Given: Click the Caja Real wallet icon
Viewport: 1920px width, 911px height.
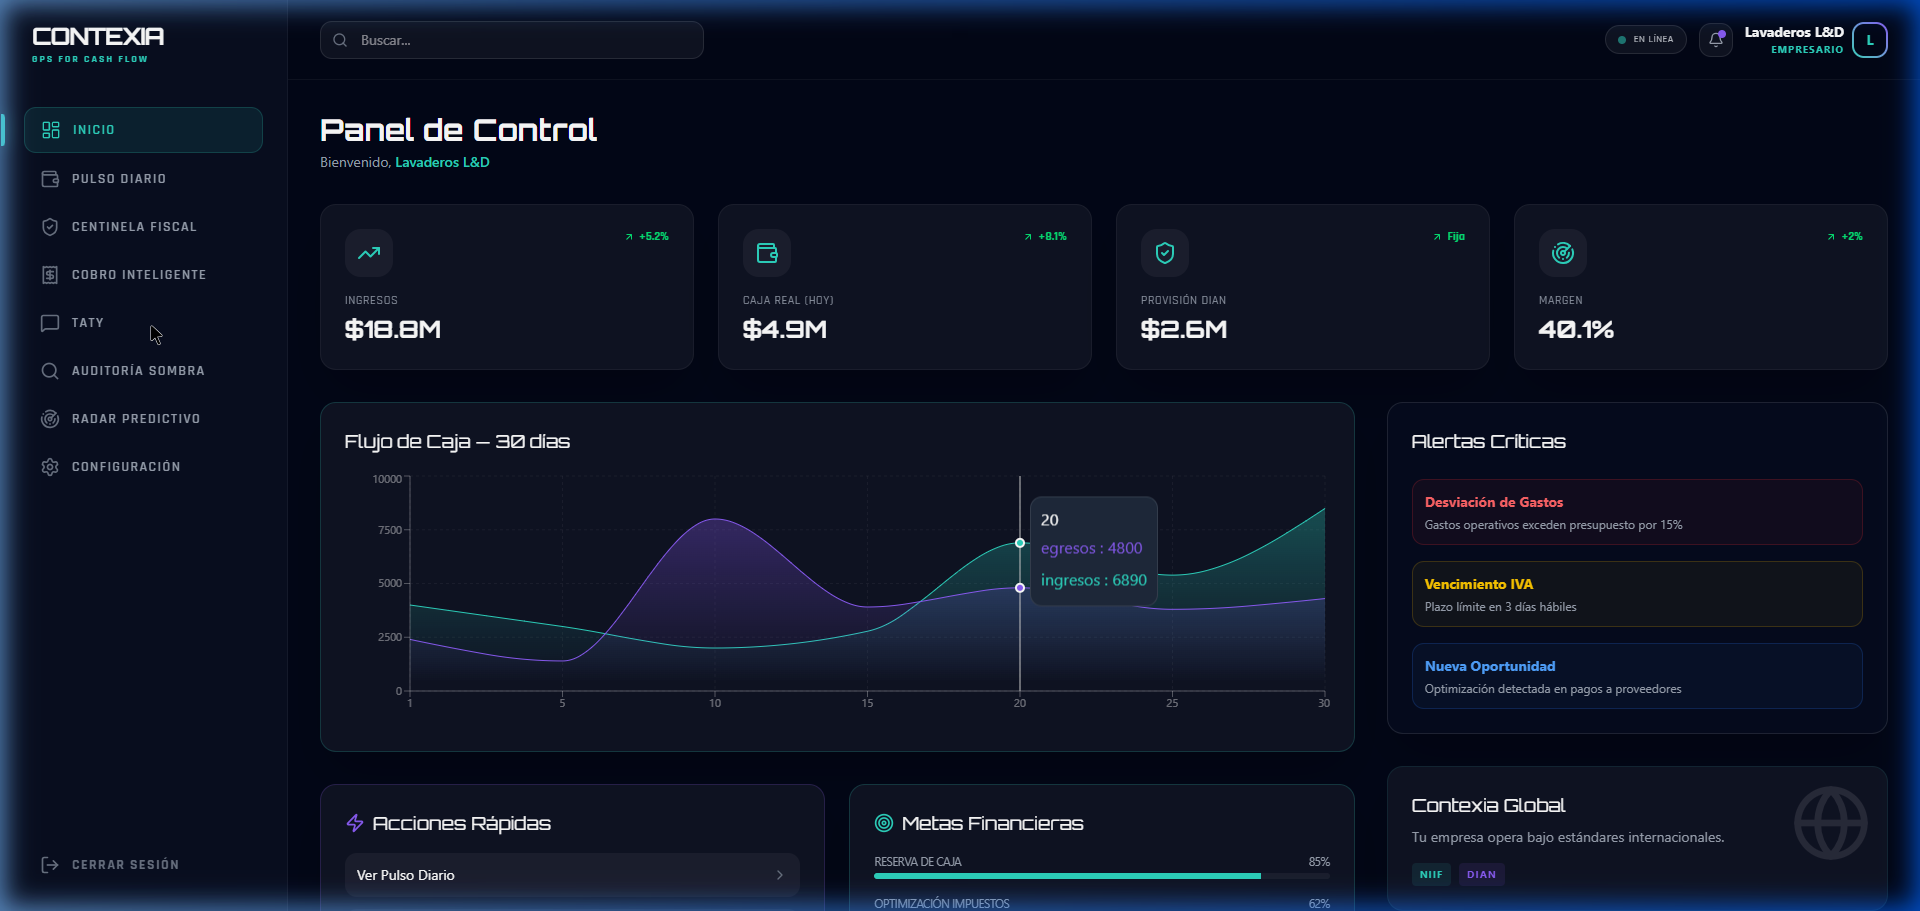Looking at the screenshot, I should tap(767, 253).
